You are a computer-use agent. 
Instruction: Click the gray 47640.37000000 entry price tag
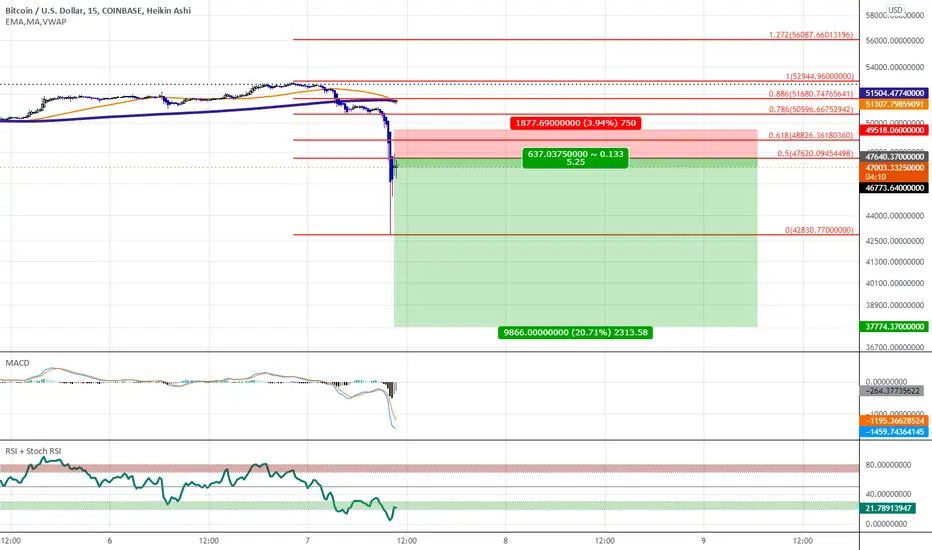click(x=895, y=157)
